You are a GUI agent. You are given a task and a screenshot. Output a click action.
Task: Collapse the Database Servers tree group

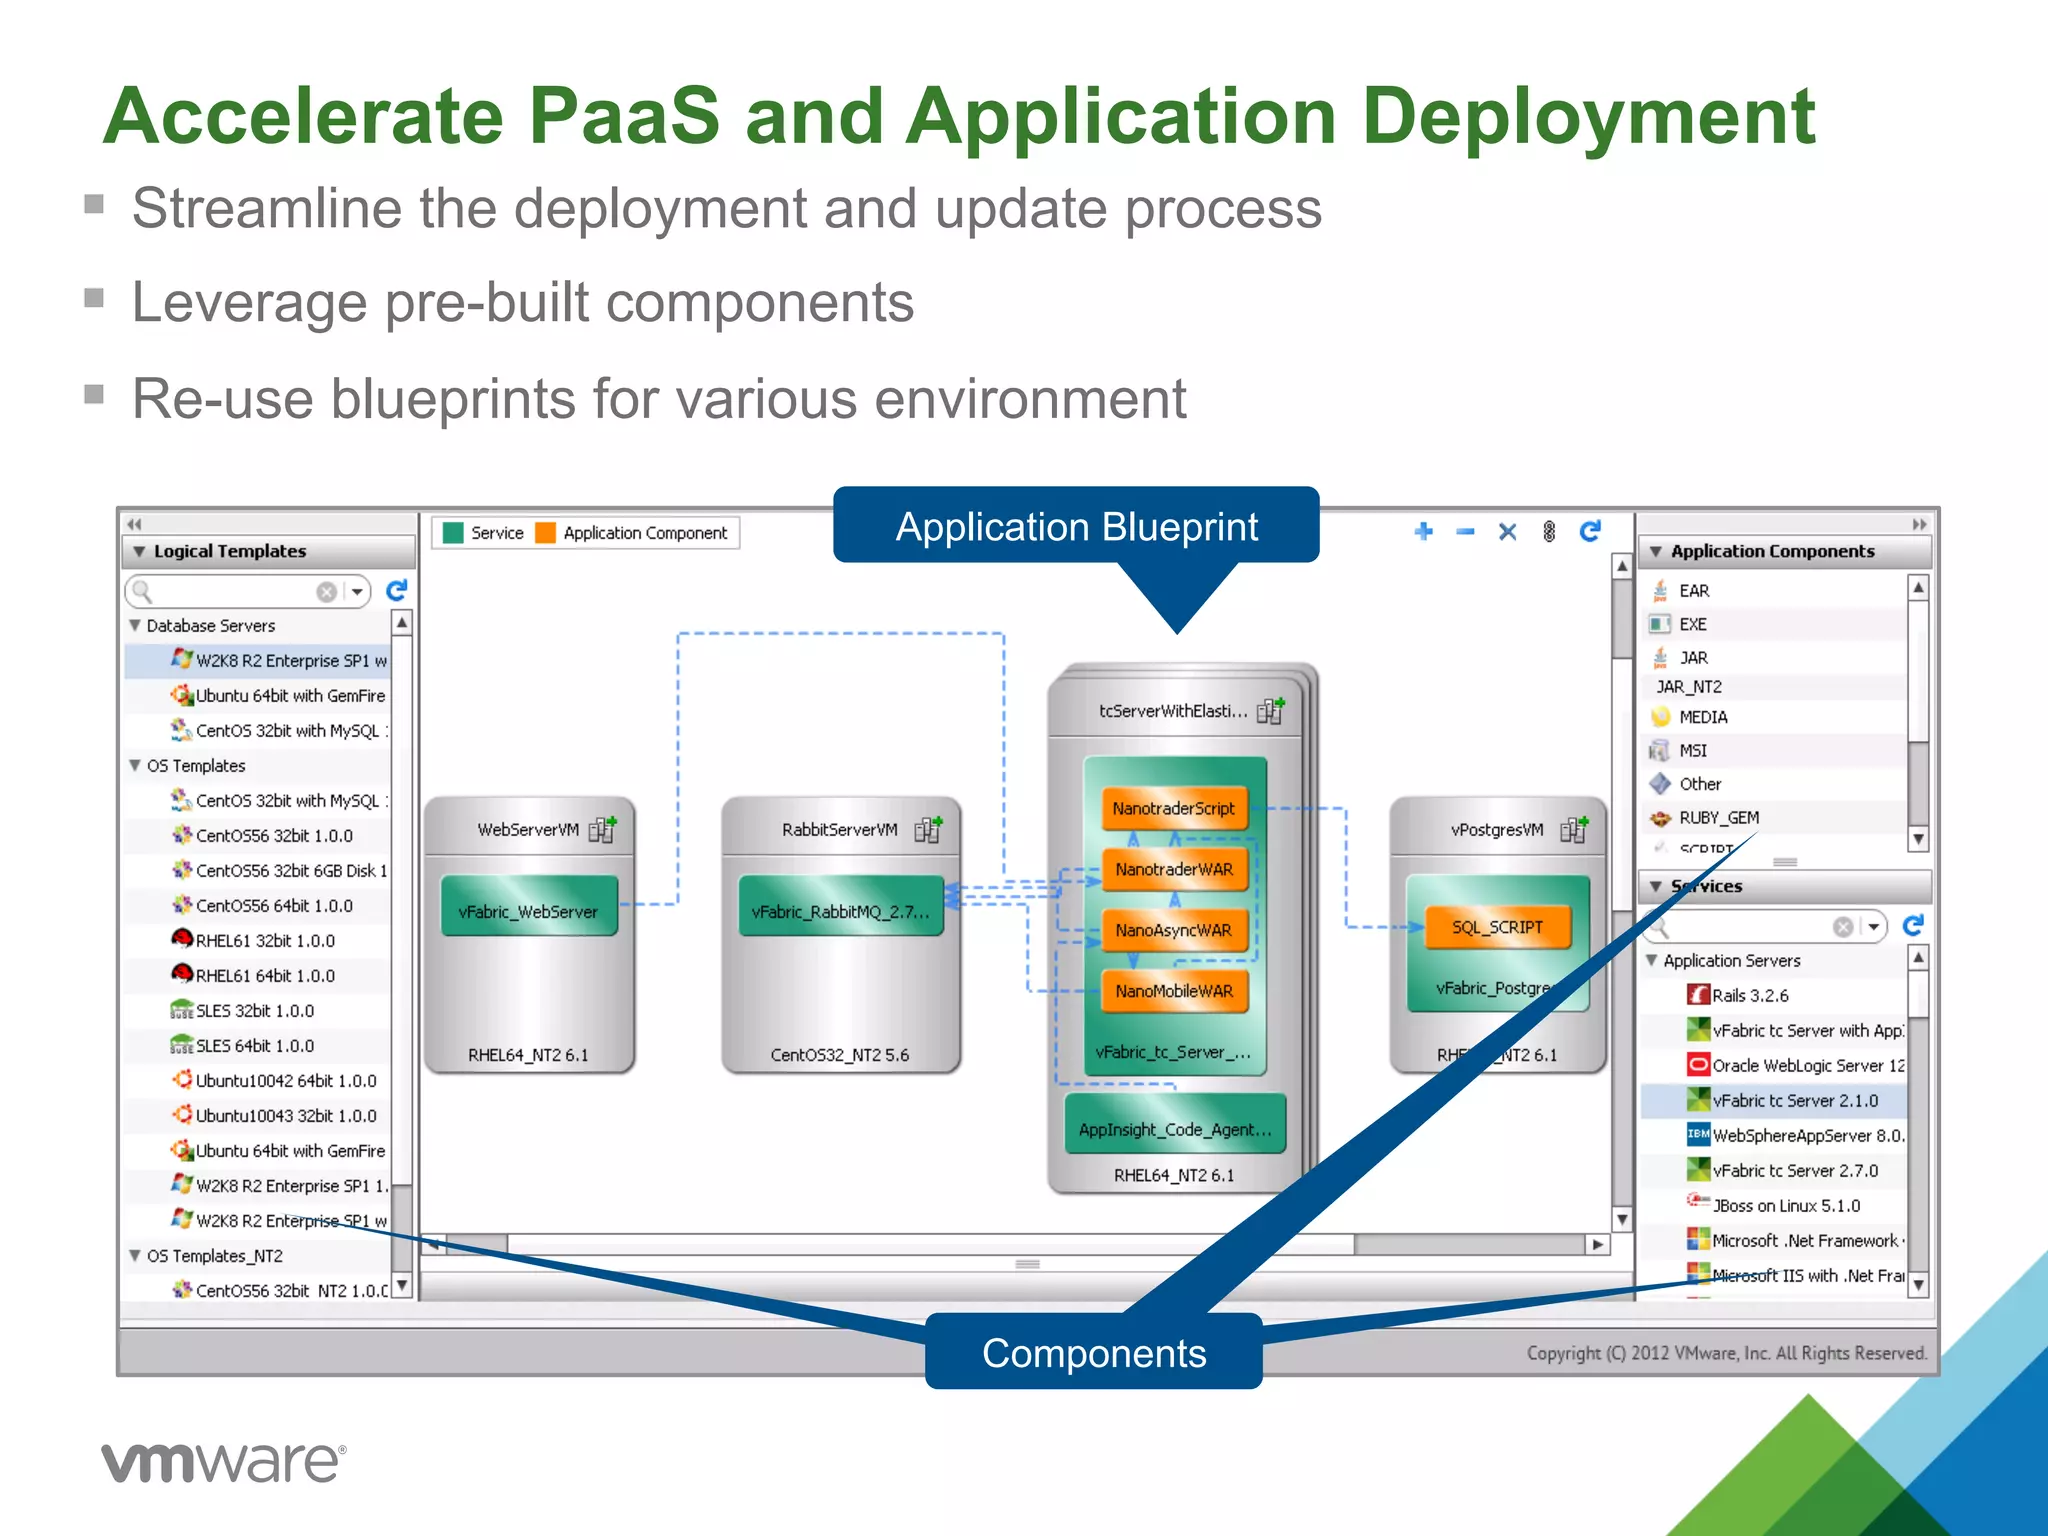click(135, 625)
